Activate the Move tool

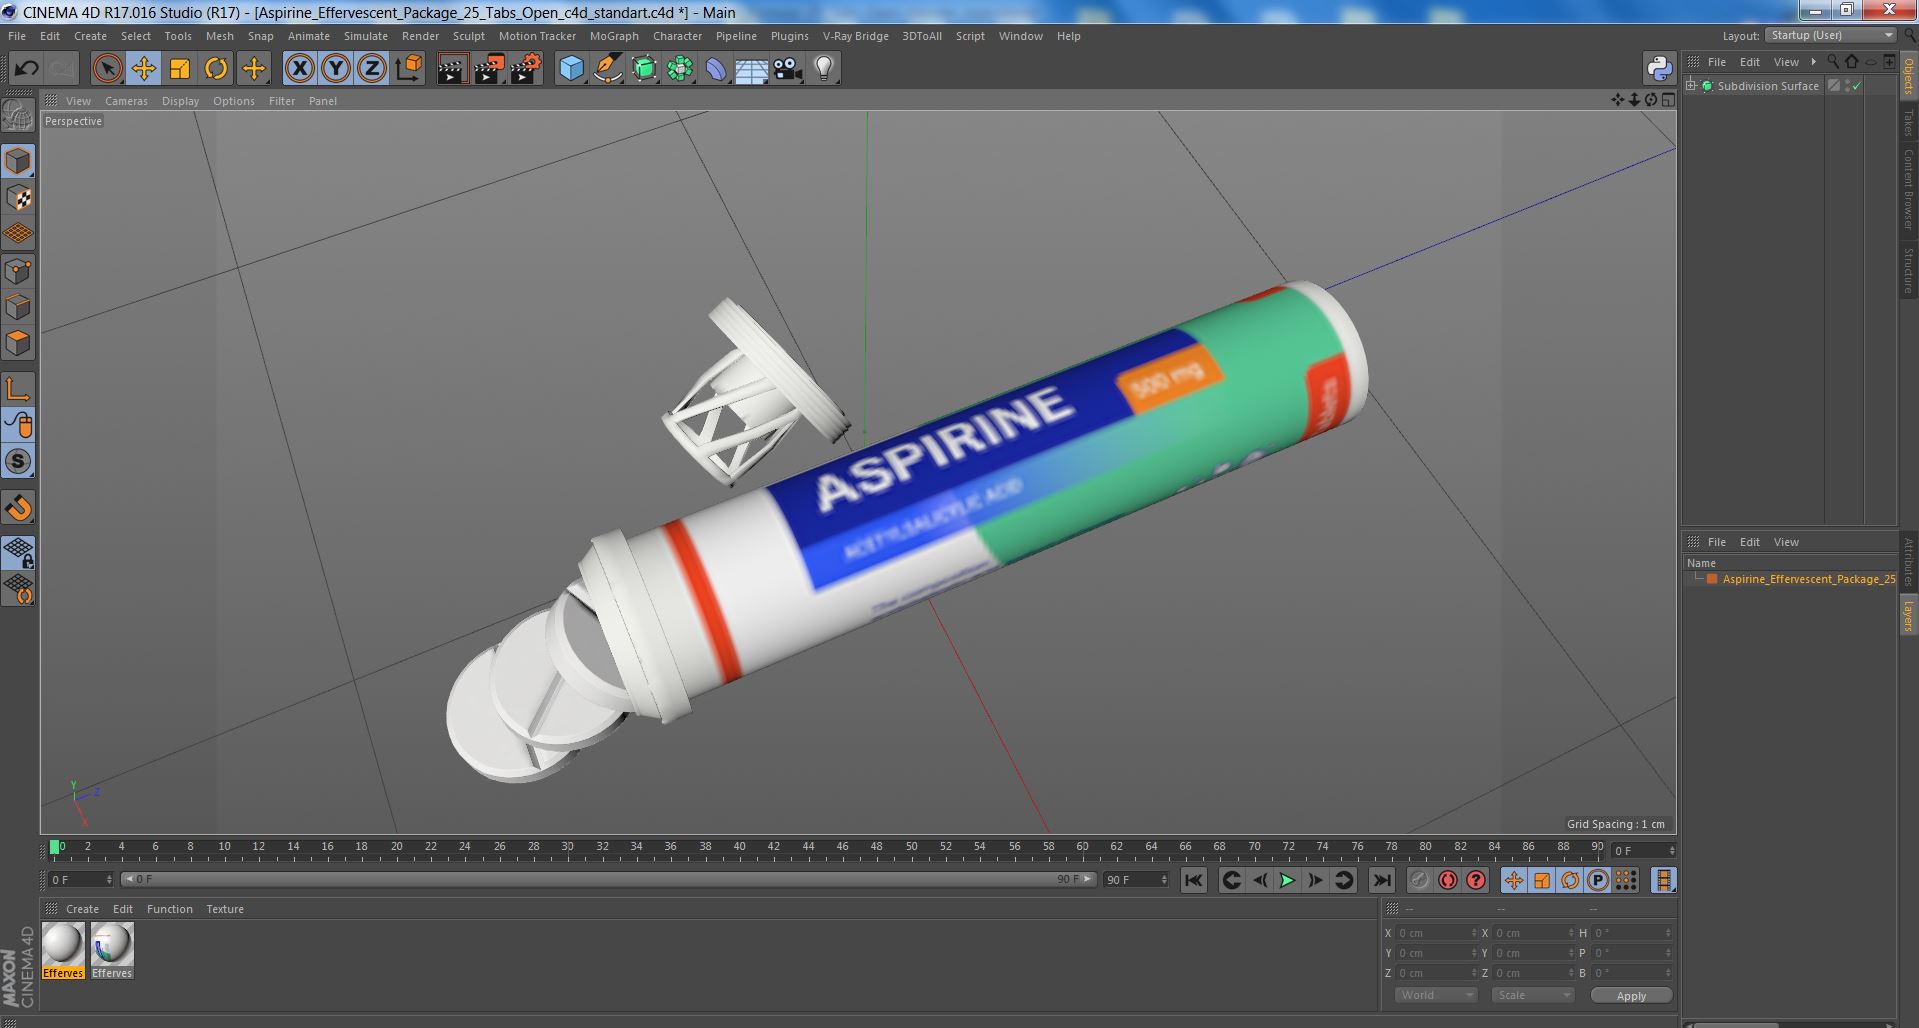pyautogui.click(x=143, y=68)
